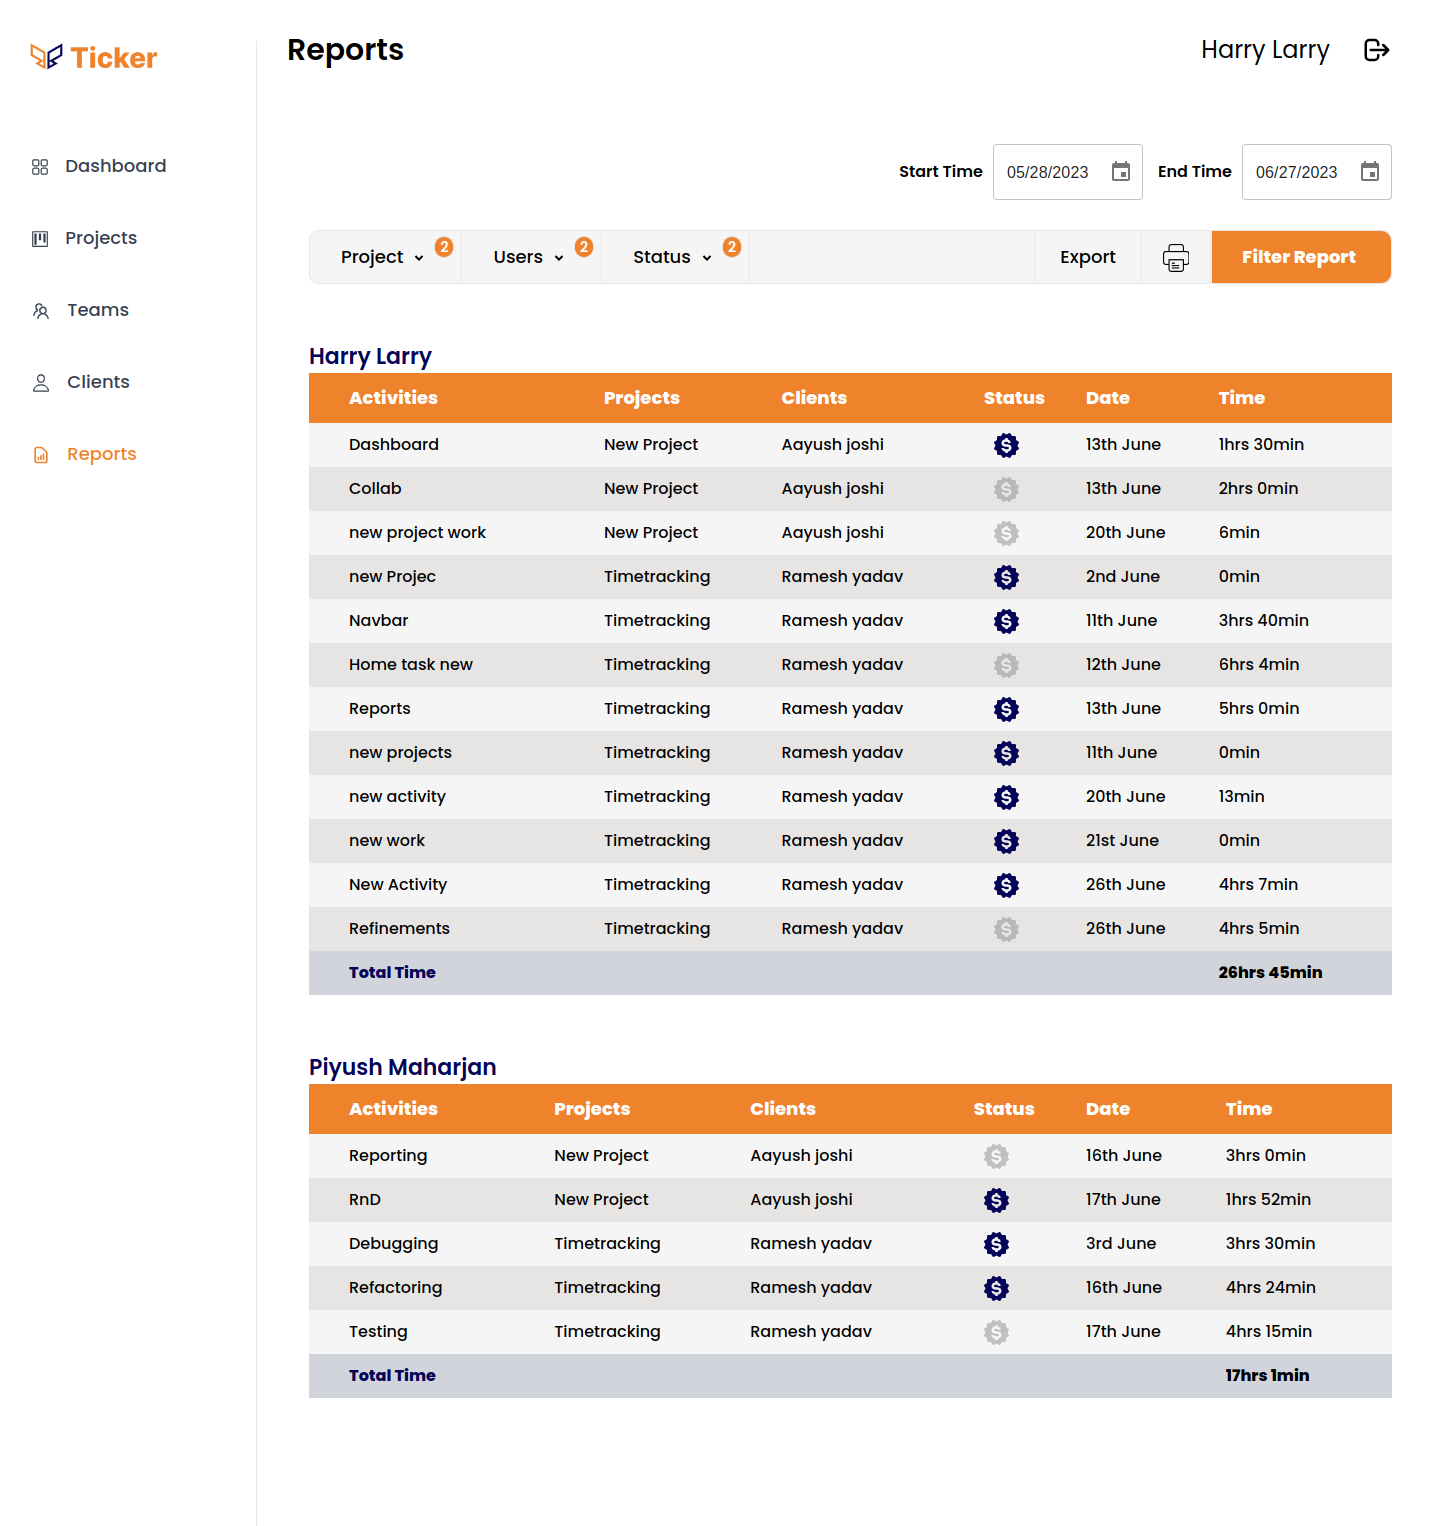The height and width of the screenshot is (1526, 1440).
Task: Click the Dashboard grid icon in sidebar
Action: [40, 167]
